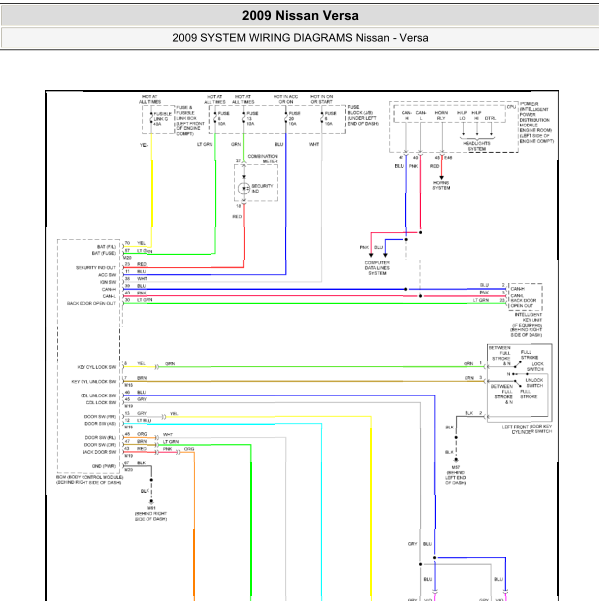Click the "DOOR SW (AS)" label
The height and width of the screenshot is (601, 599).
click(x=100, y=424)
